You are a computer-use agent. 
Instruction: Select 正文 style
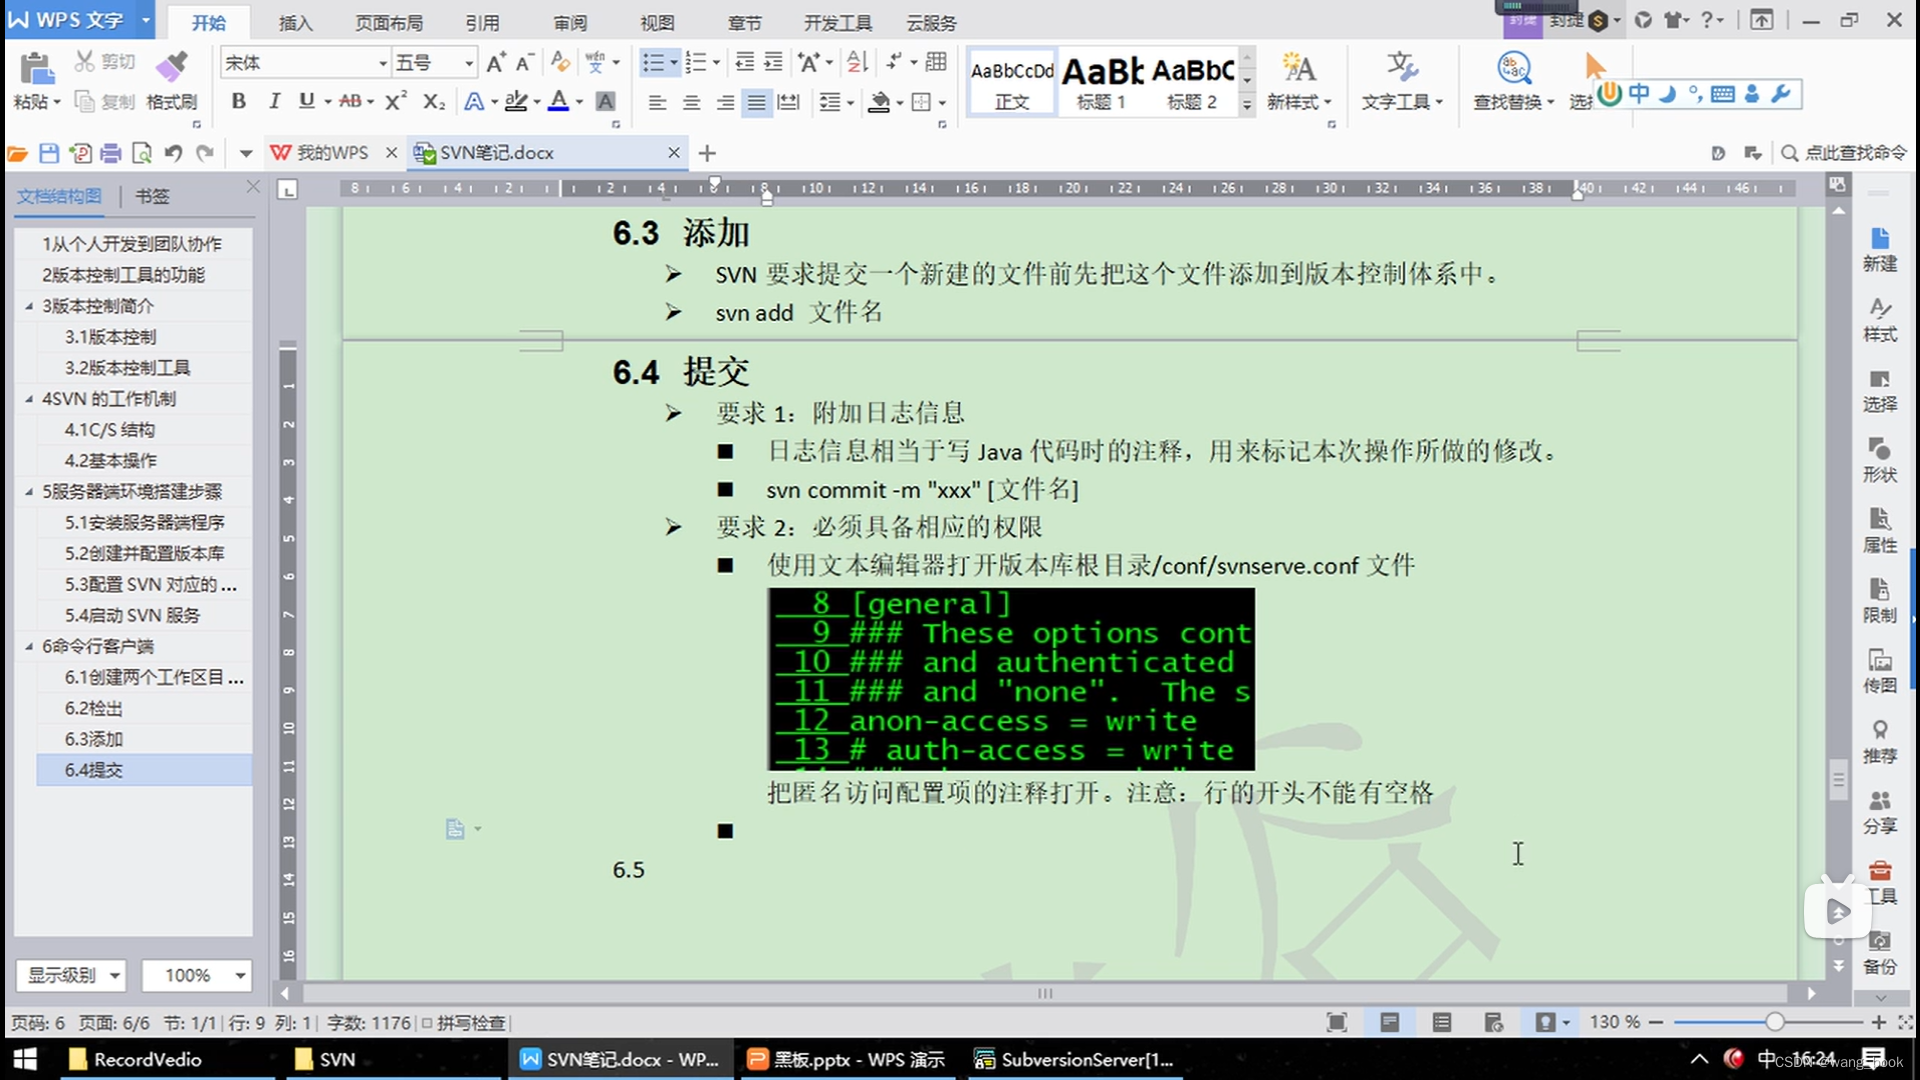[x=1012, y=82]
